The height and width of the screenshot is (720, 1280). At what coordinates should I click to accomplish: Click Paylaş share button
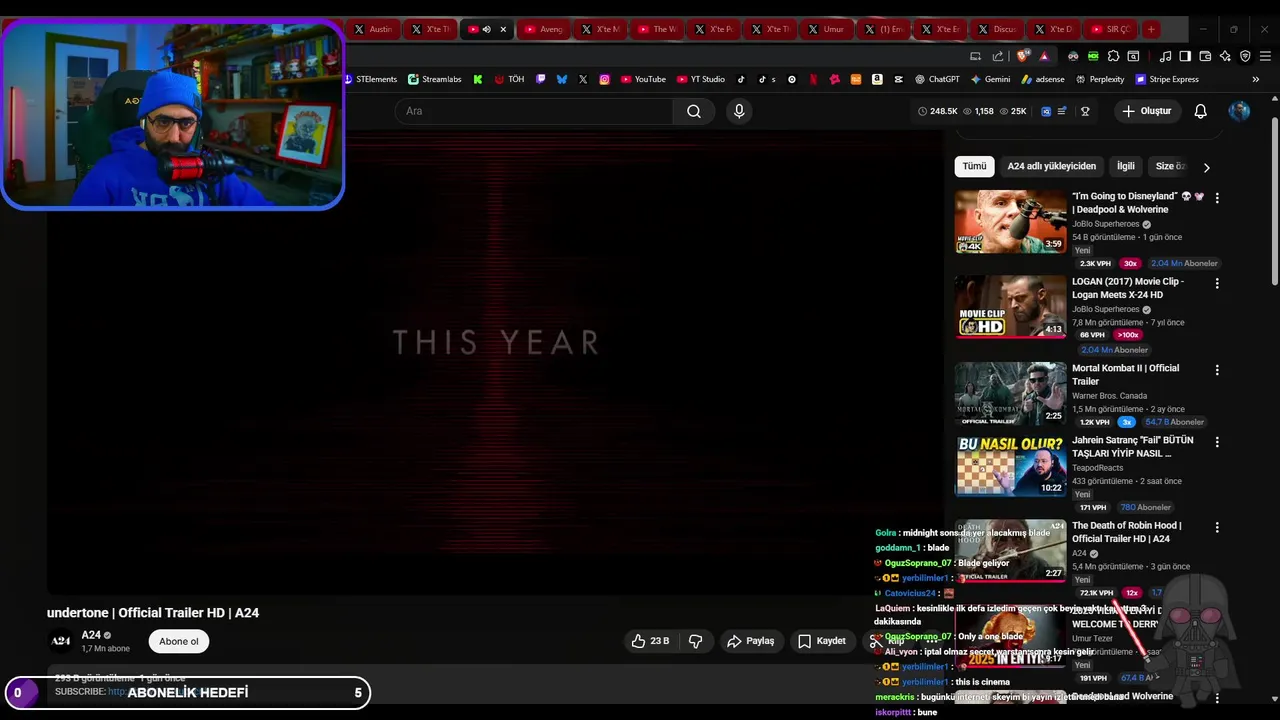(750, 641)
